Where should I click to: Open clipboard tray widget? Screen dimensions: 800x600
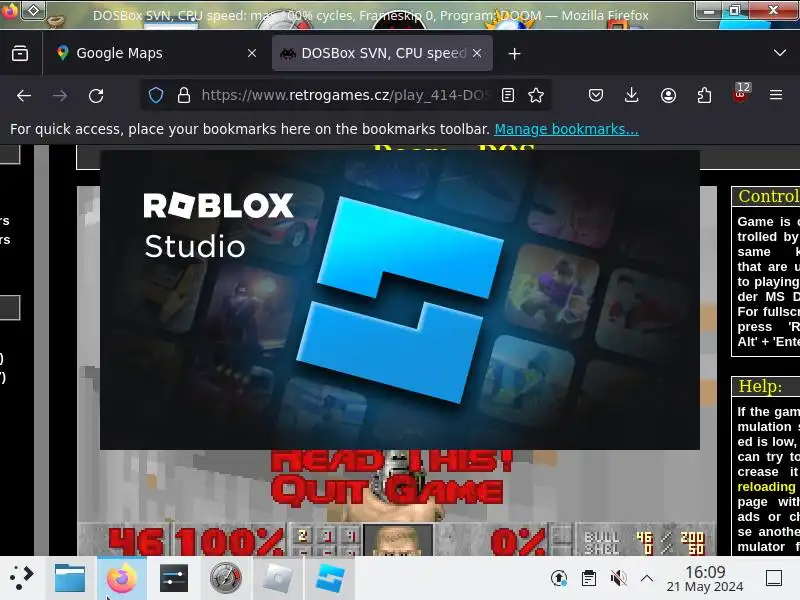tap(589, 578)
